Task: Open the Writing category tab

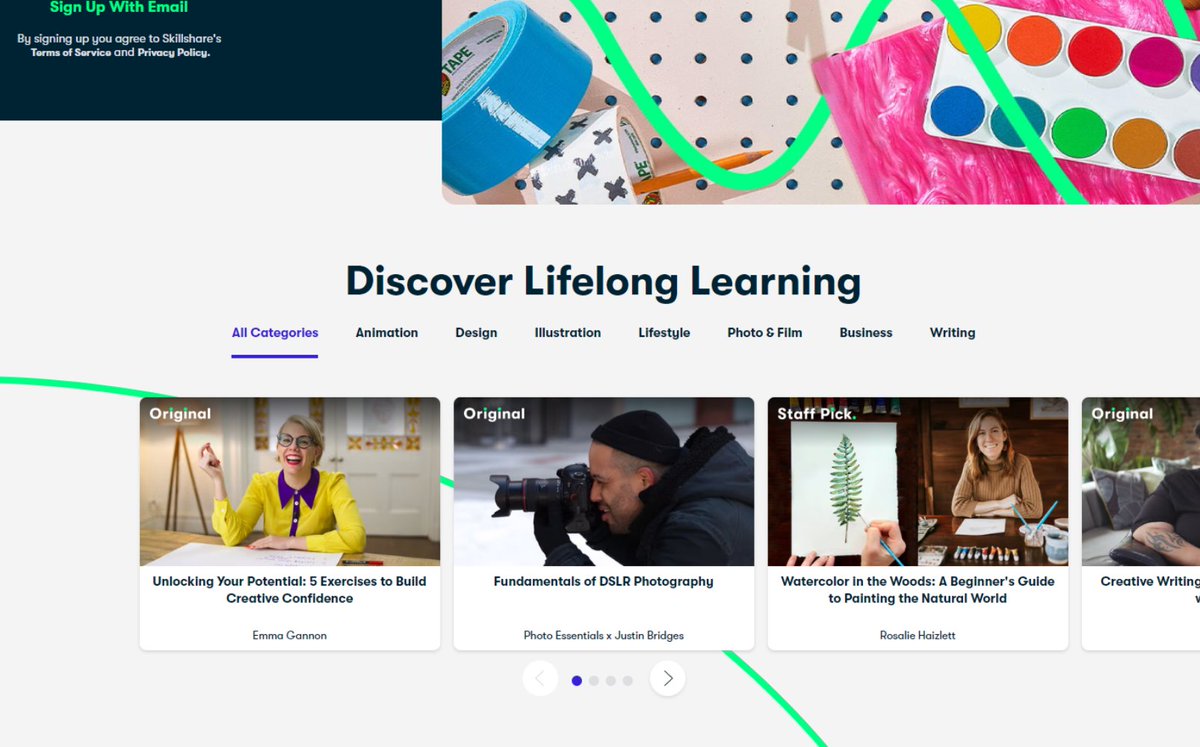Action: pyautogui.click(x=952, y=333)
